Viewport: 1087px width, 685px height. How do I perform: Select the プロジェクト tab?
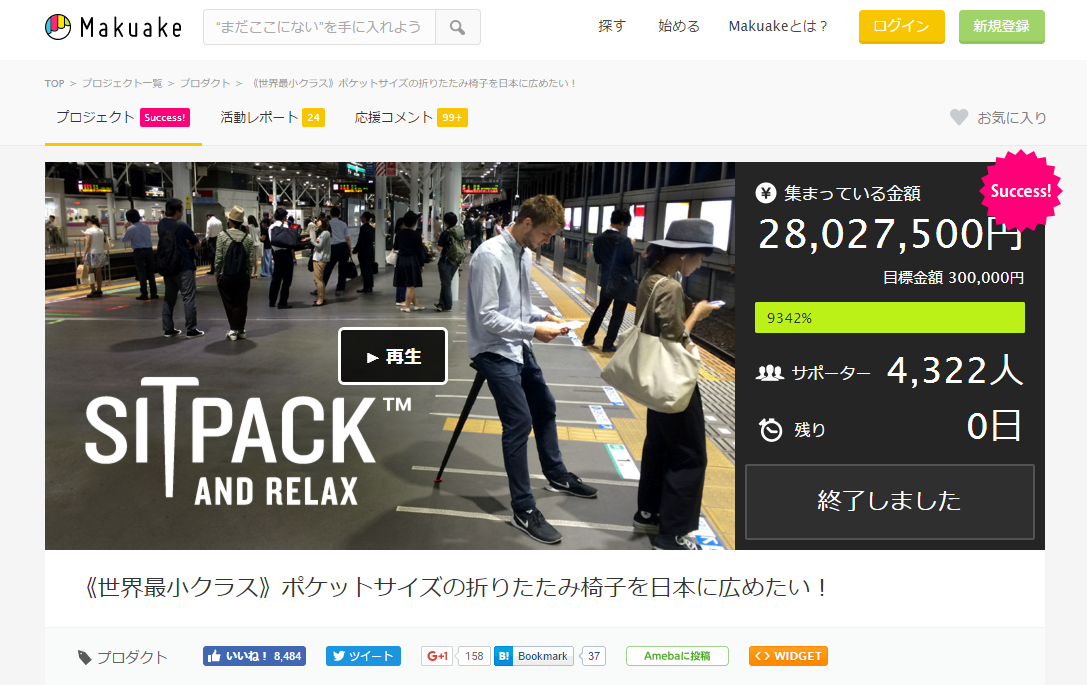click(123, 118)
